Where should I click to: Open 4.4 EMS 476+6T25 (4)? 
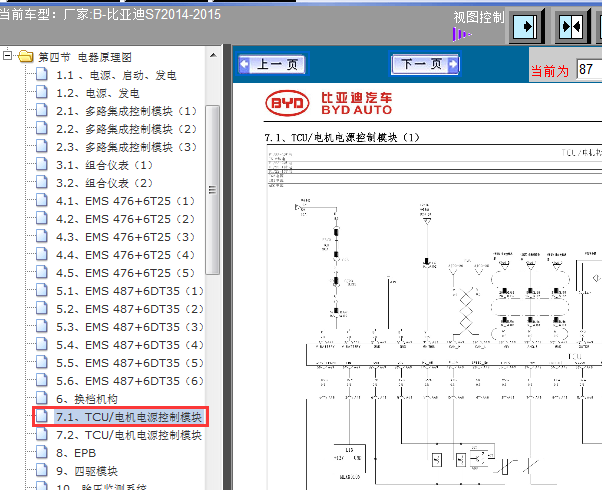tap(126, 255)
